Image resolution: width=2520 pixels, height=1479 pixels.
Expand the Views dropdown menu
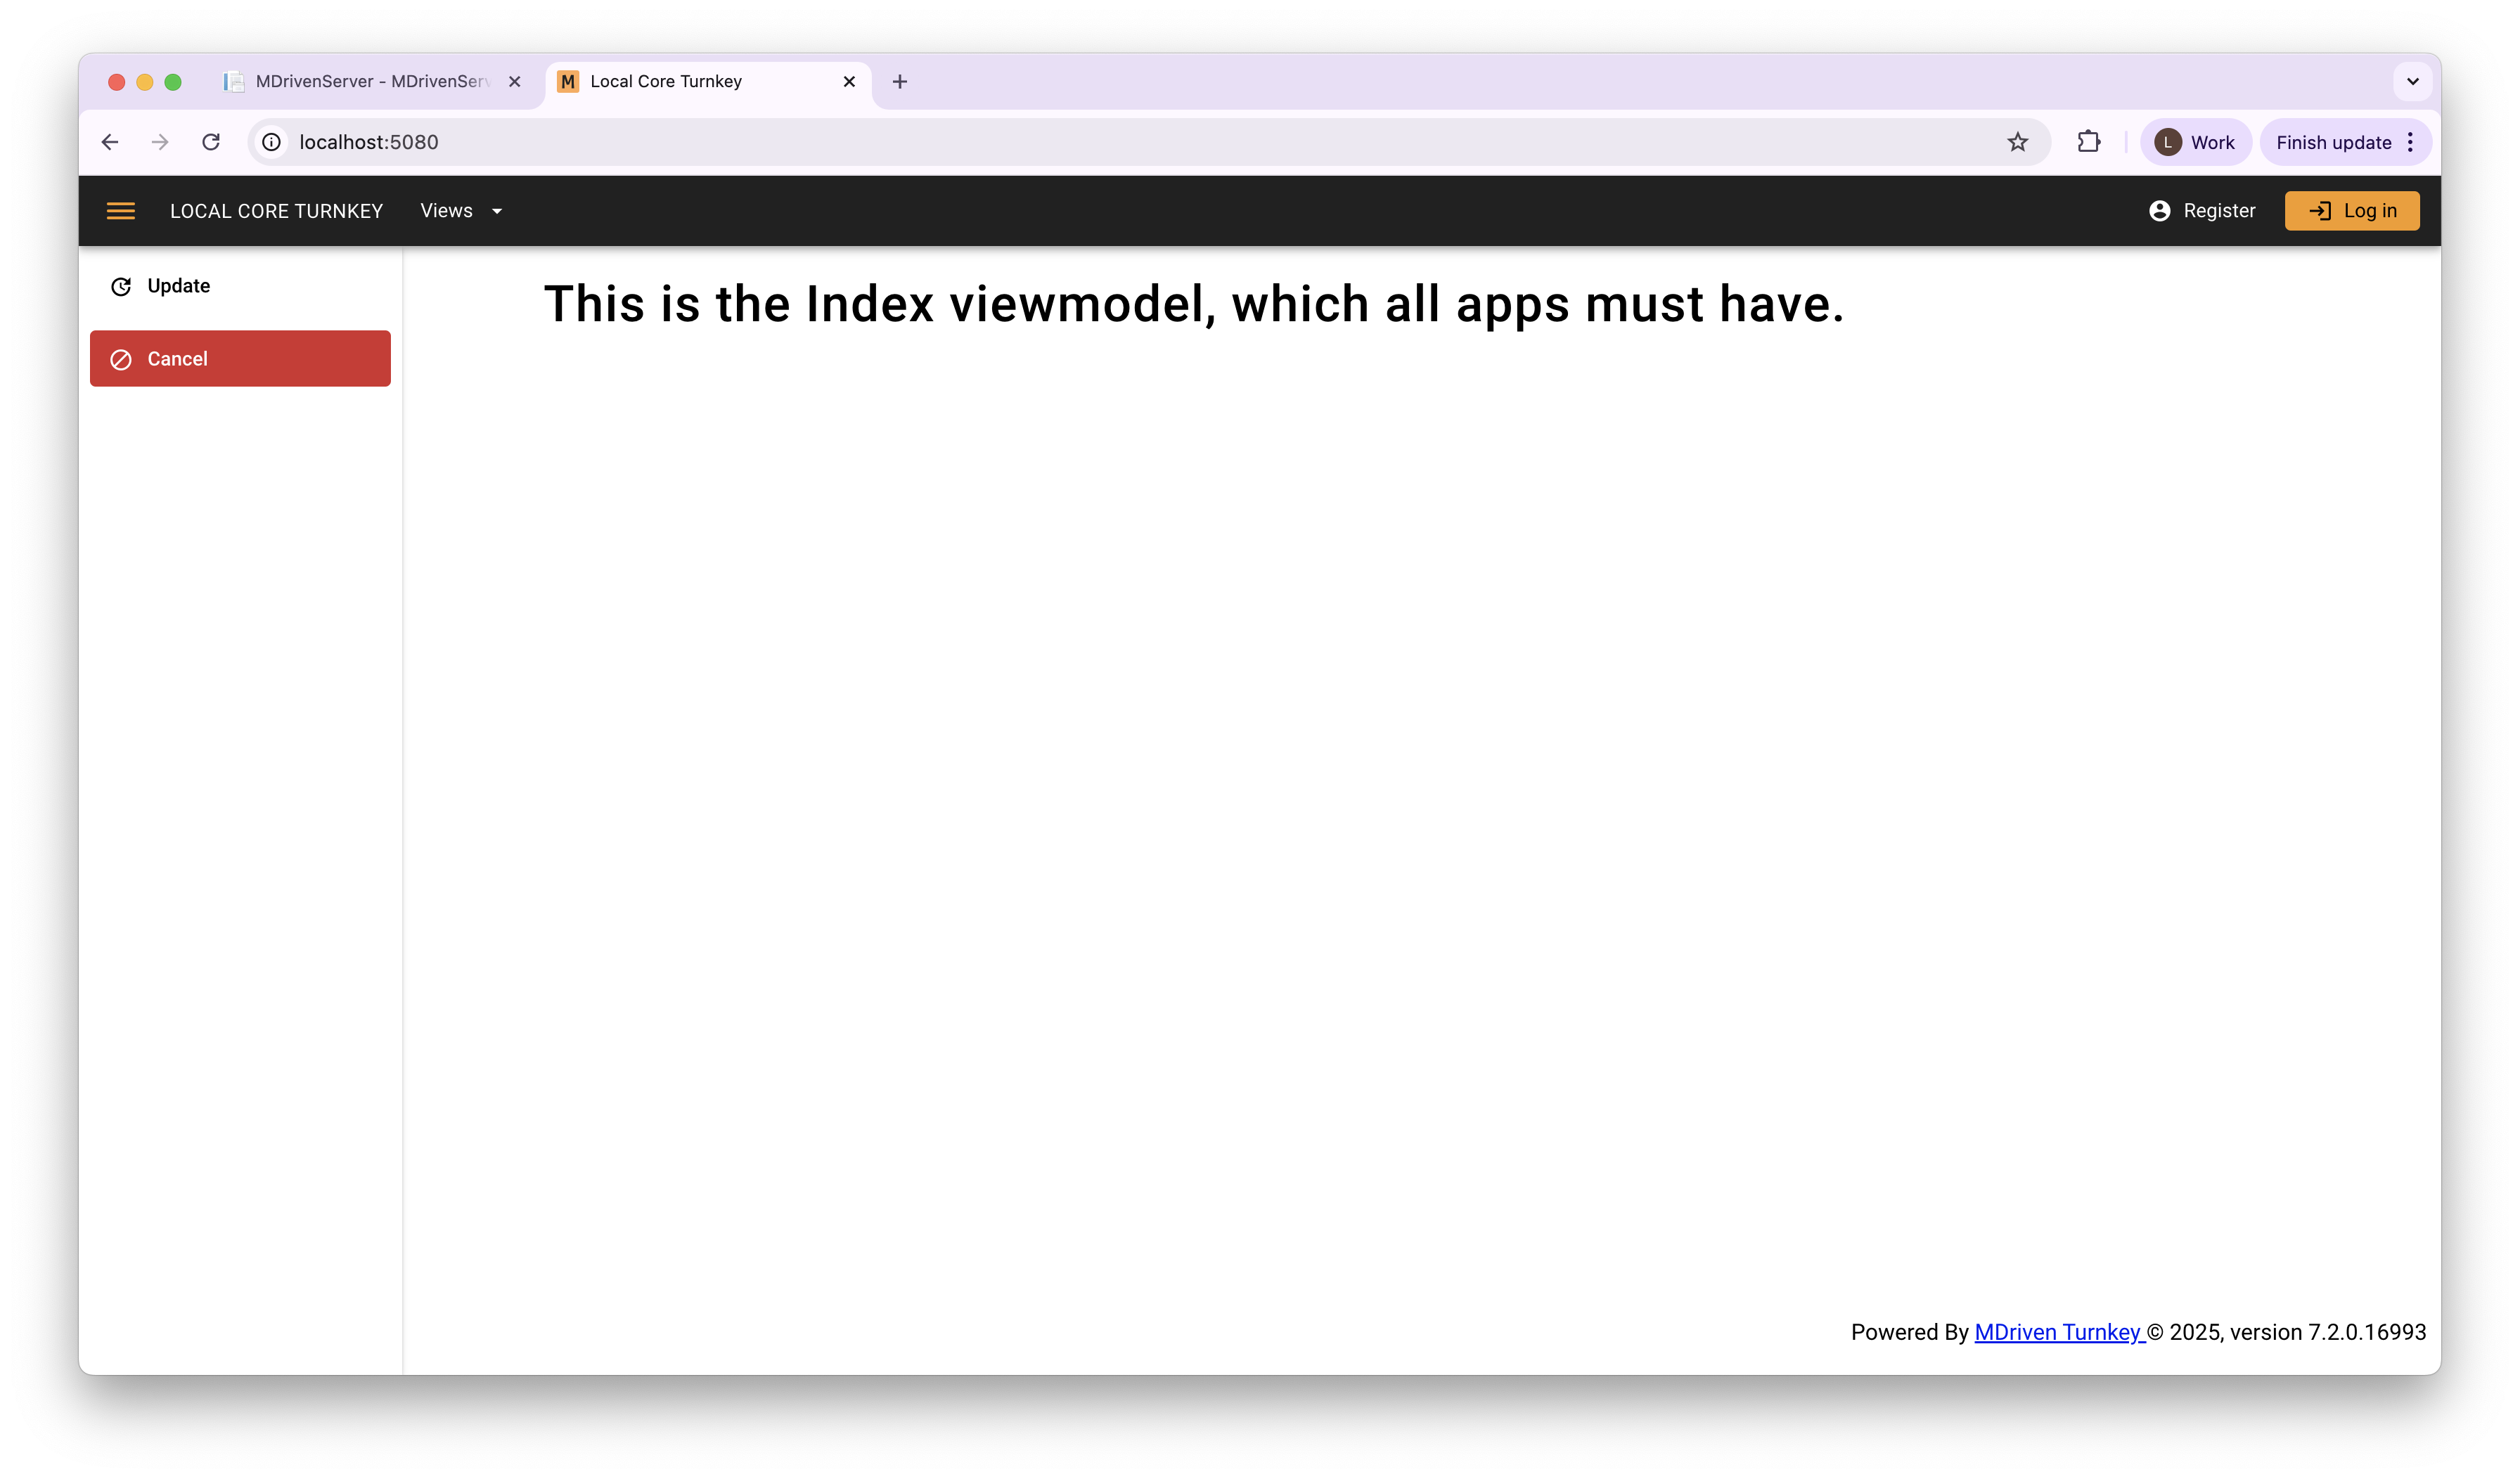coord(461,211)
